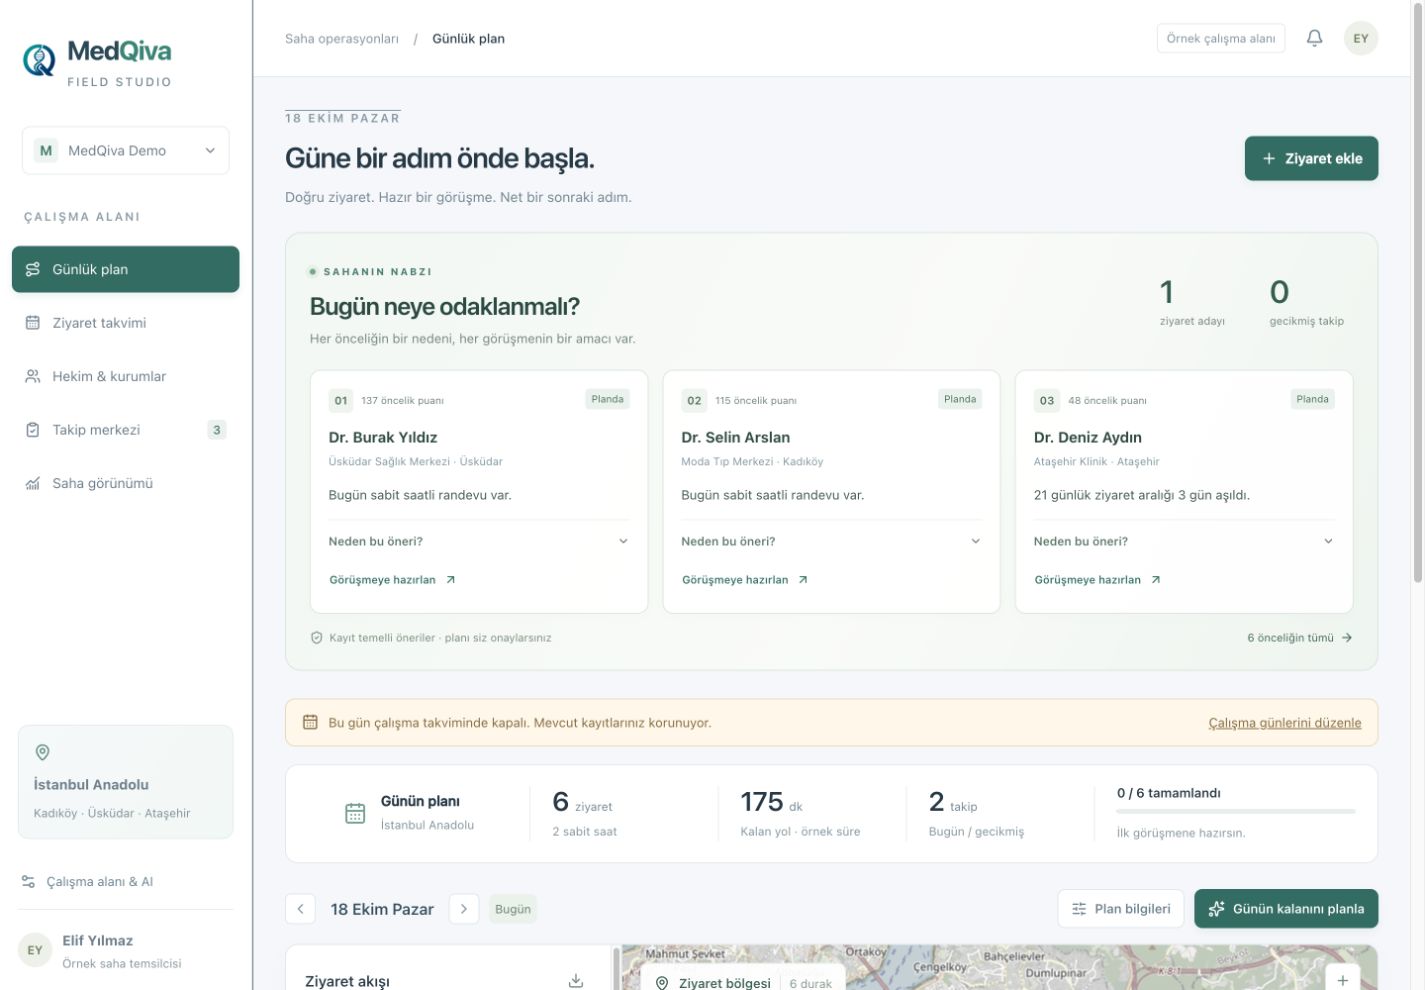Open Ziyaret takvimi in the sidebar
Image resolution: width=1425 pixels, height=990 pixels.
coord(126,323)
